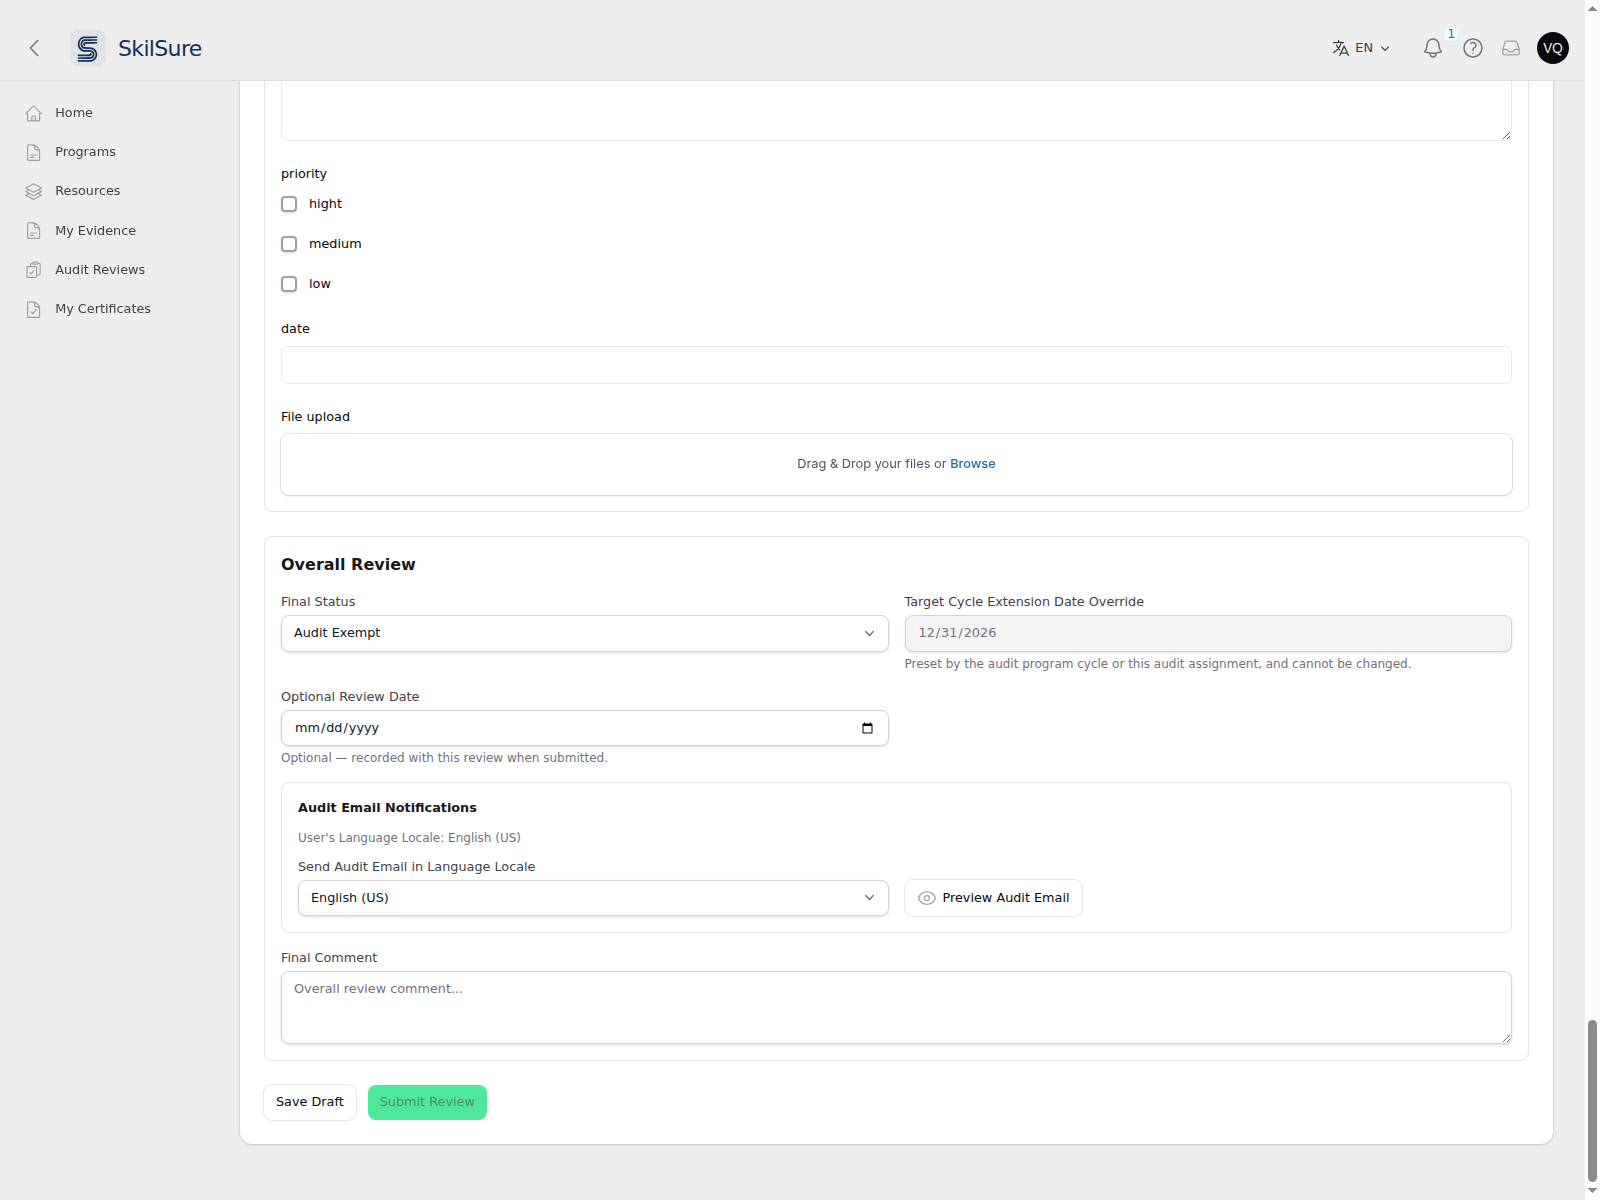
Task: Click the My Evidence document icon
Action: (x=34, y=231)
